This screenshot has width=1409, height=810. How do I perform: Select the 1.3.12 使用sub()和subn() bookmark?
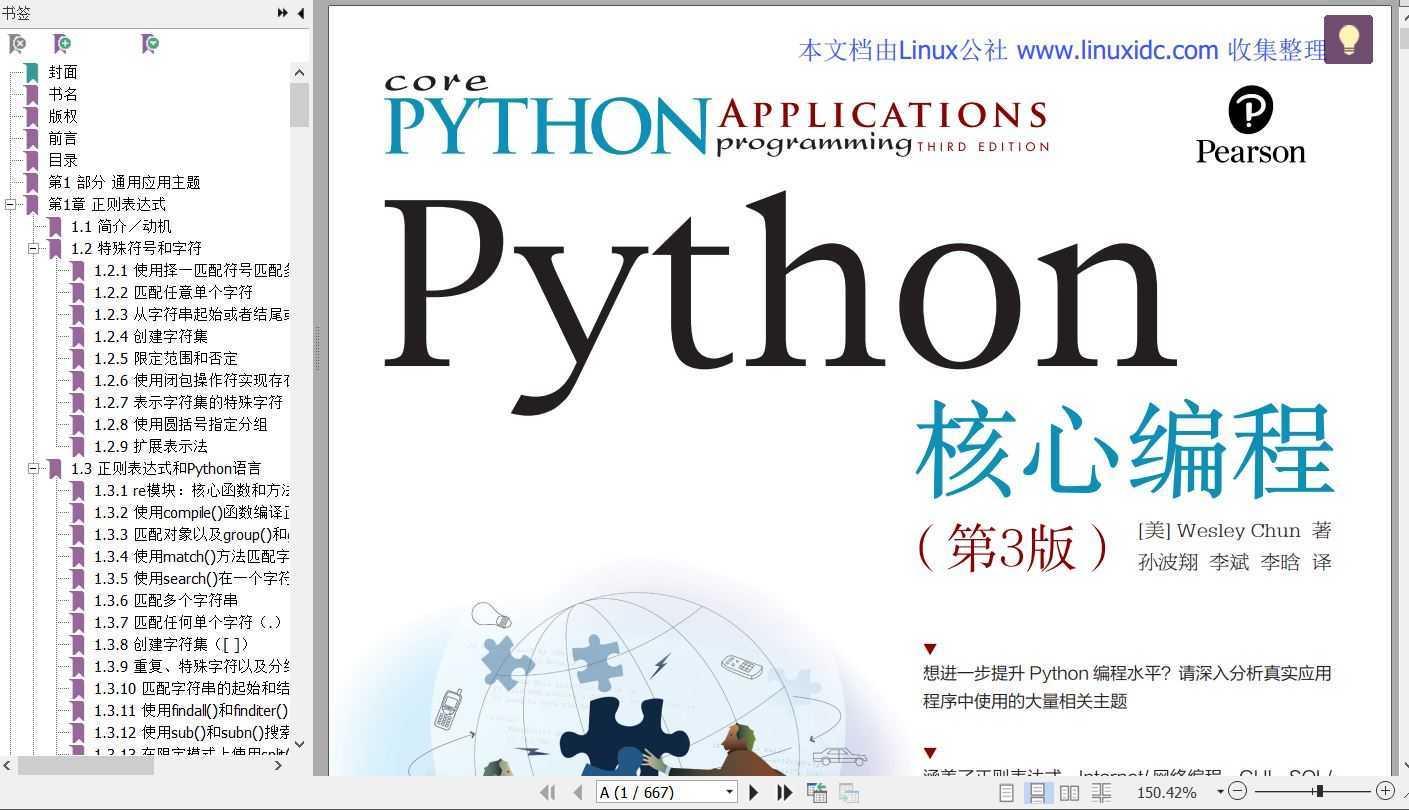[191, 732]
